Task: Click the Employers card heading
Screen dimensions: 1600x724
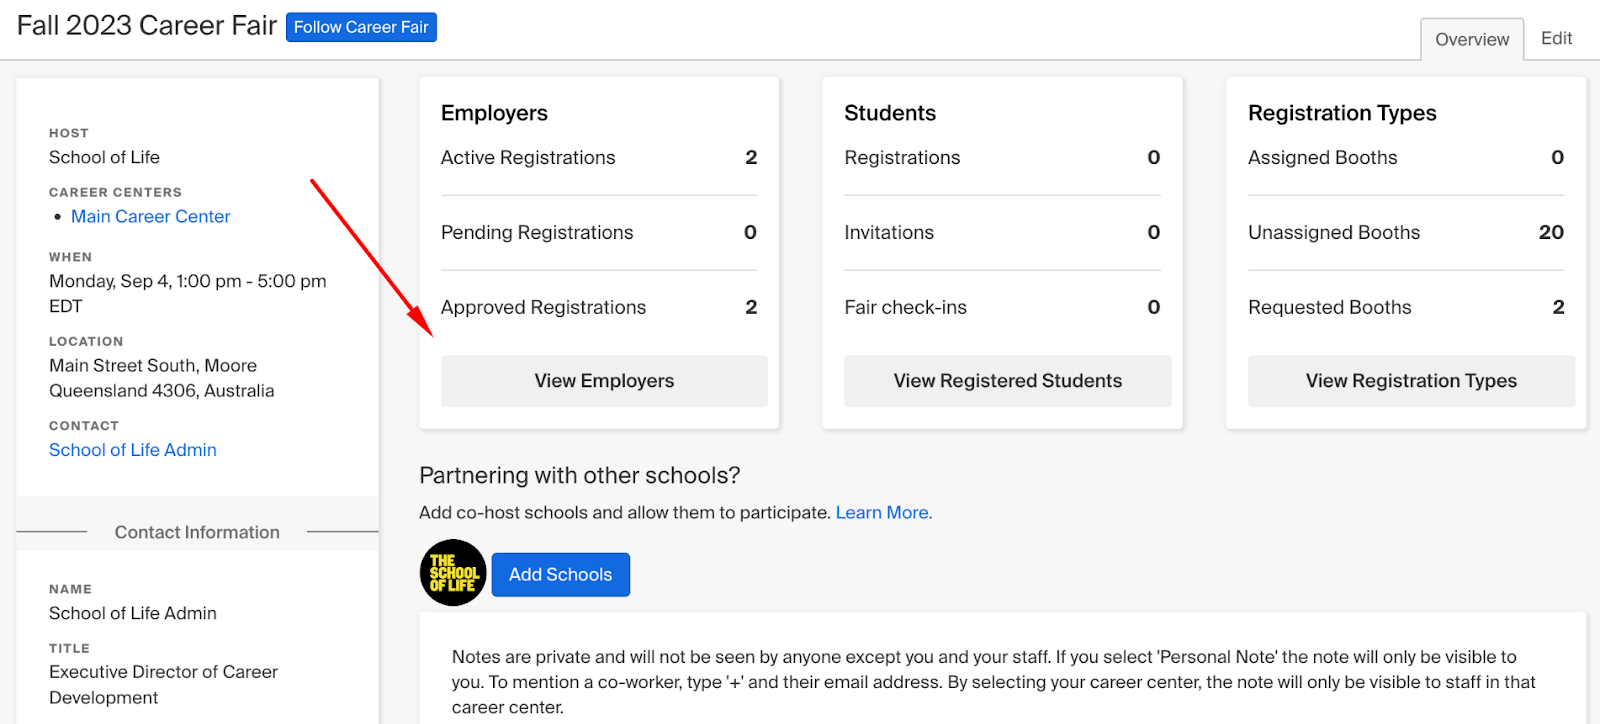Action: (x=494, y=113)
